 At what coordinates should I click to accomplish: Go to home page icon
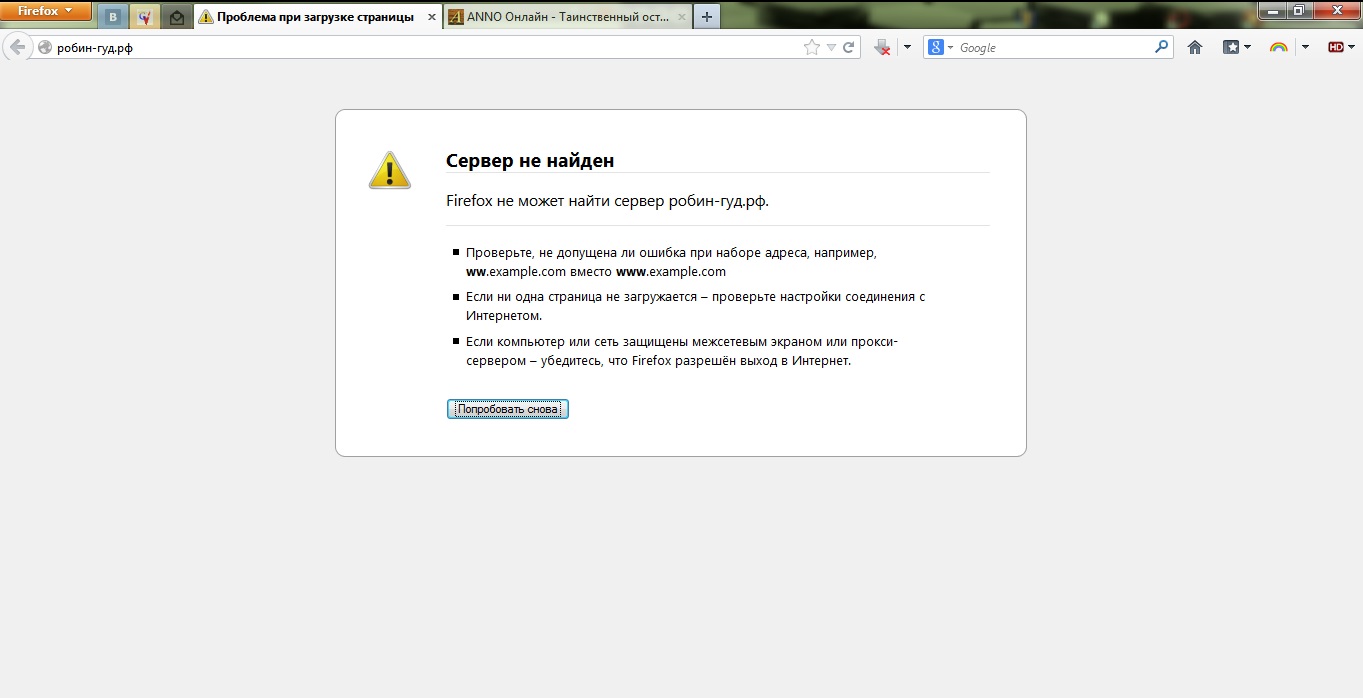pyautogui.click(x=1194, y=47)
